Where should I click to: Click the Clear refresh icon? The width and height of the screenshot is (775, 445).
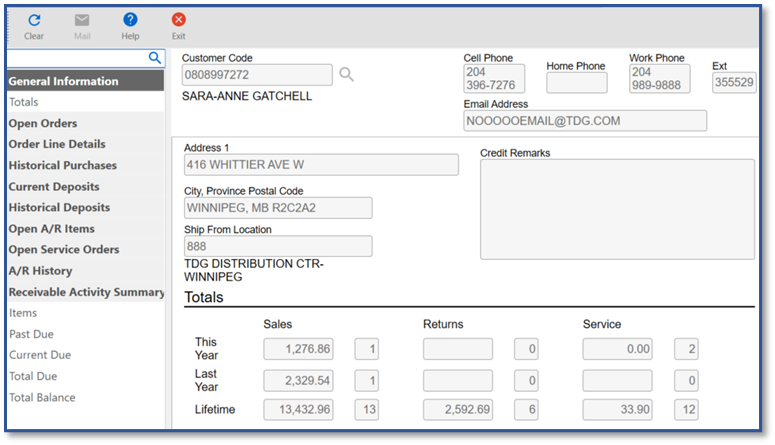tap(34, 20)
